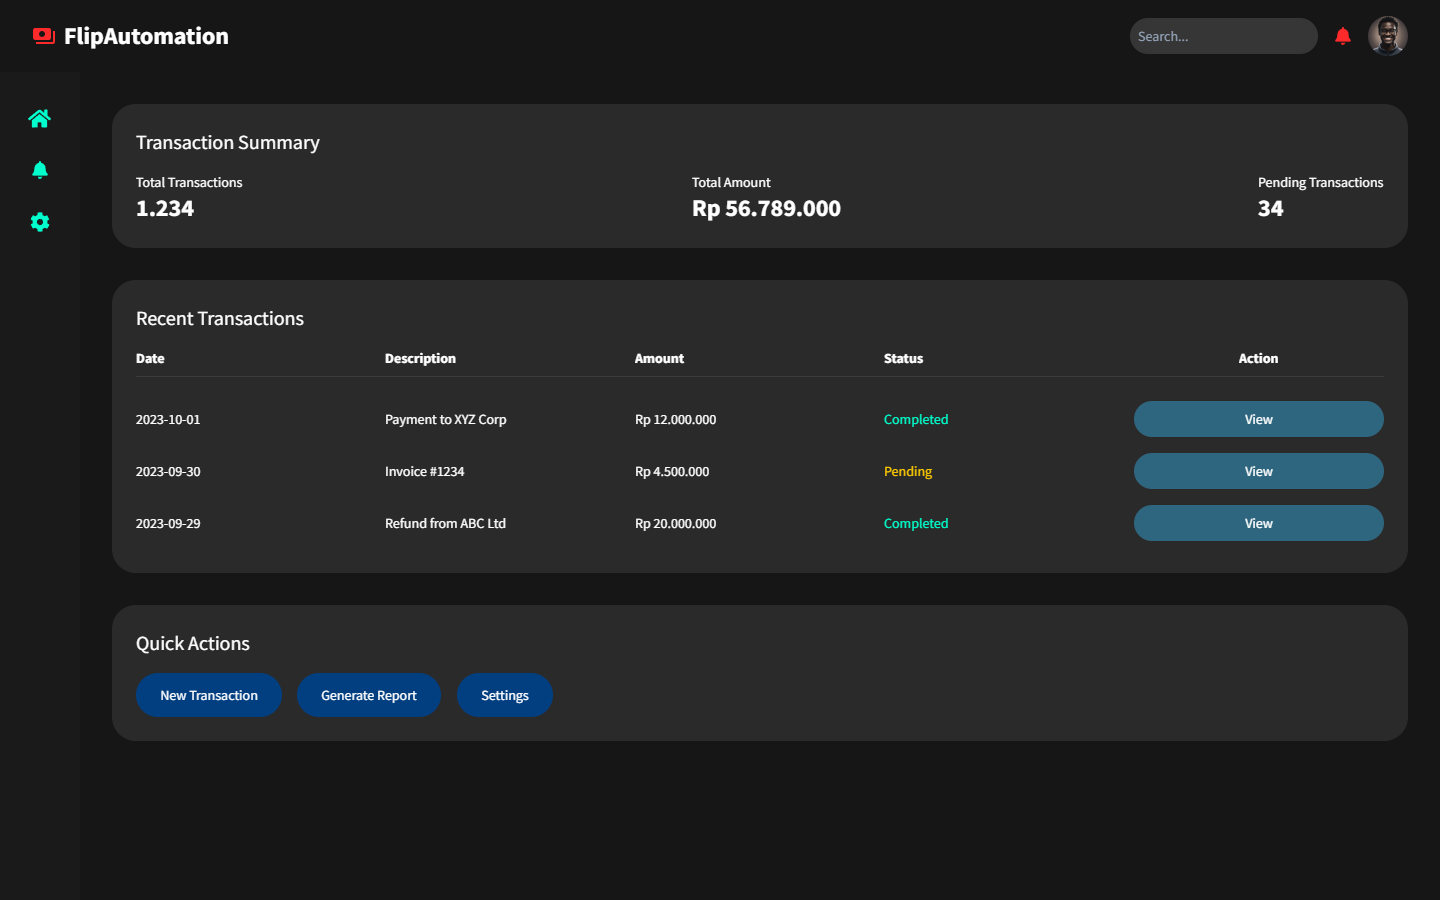Click the FlipAutomation title text
1440x900 pixels.
click(146, 35)
